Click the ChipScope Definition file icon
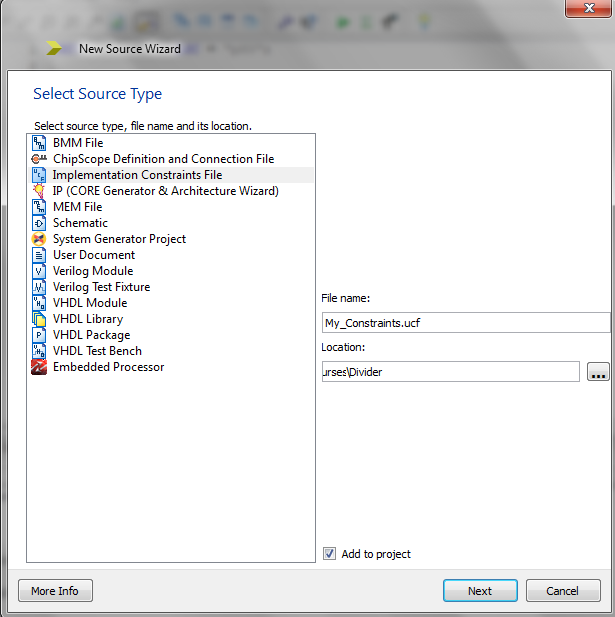615x617 pixels. (x=39, y=159)
